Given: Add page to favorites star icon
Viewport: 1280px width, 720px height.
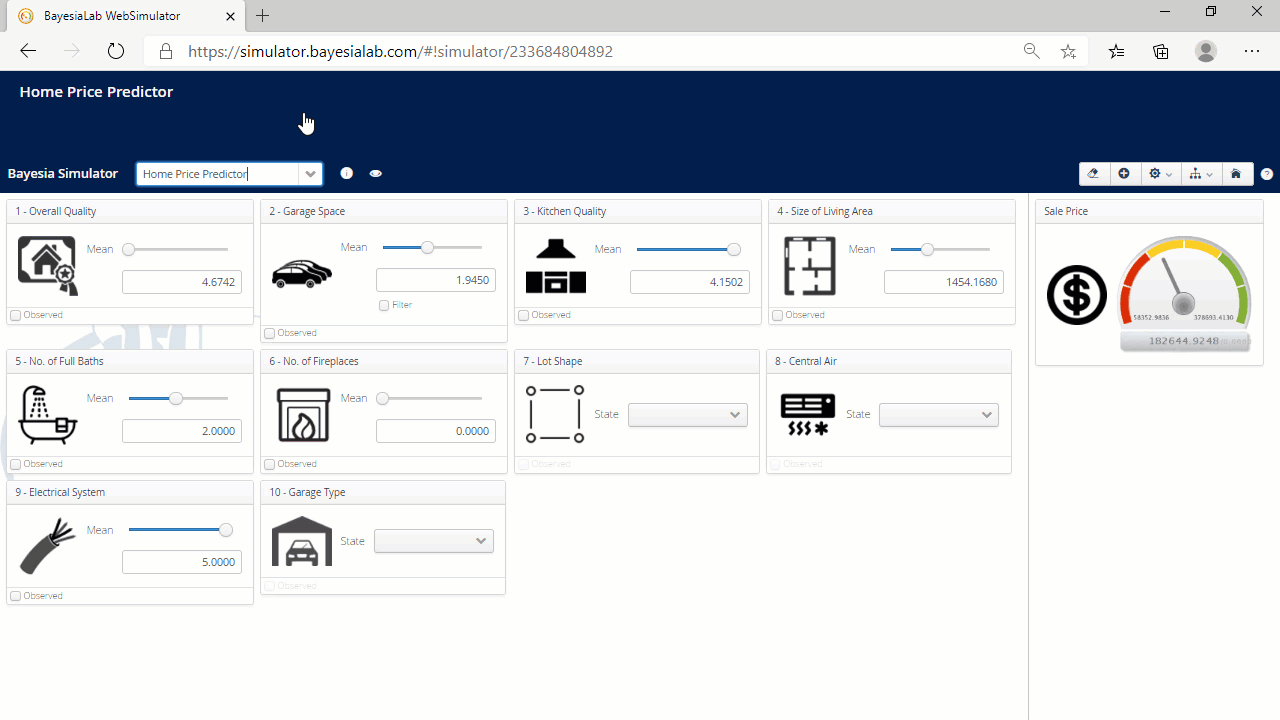Looking at the screenshot, I should [1068, 51].
